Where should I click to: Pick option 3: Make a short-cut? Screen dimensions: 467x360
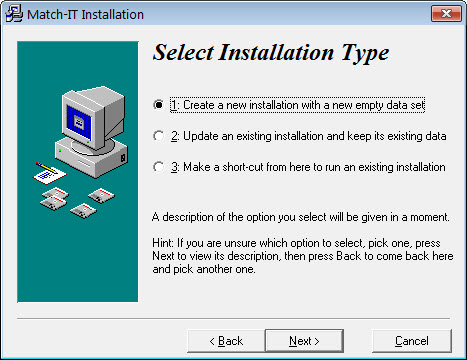pos(299,167)
